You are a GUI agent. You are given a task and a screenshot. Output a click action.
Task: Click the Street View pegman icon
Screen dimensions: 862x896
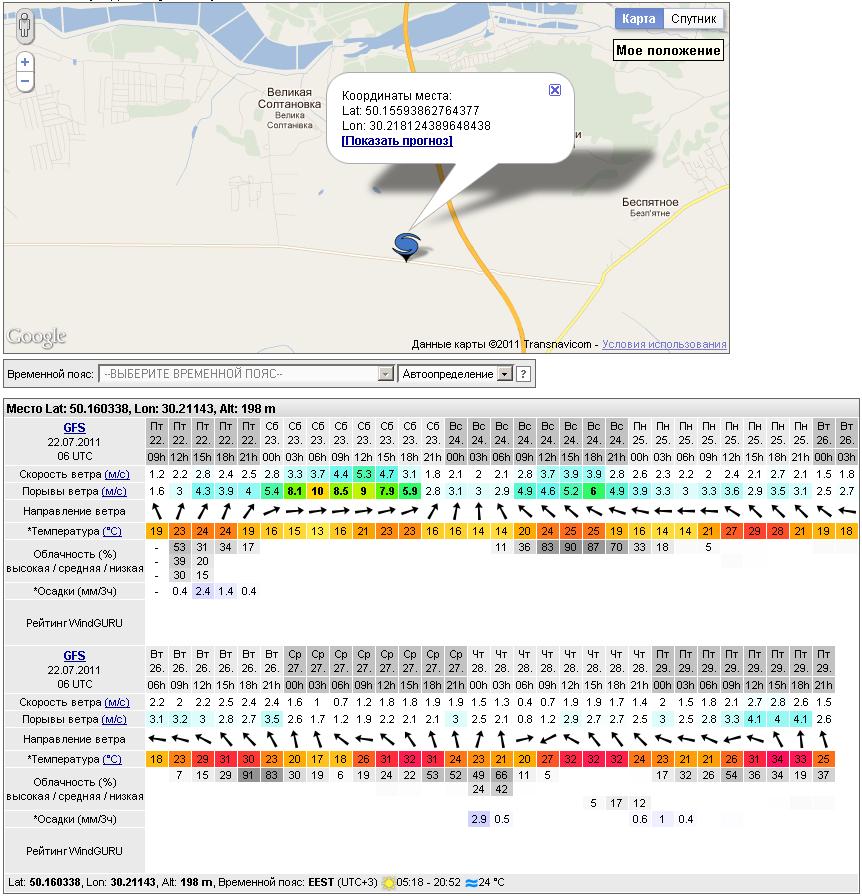pos(25,27)
